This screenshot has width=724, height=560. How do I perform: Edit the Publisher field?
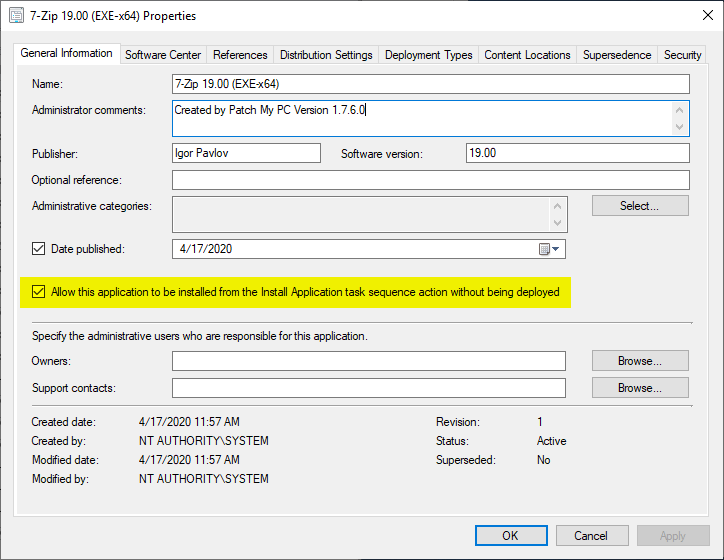246,153
